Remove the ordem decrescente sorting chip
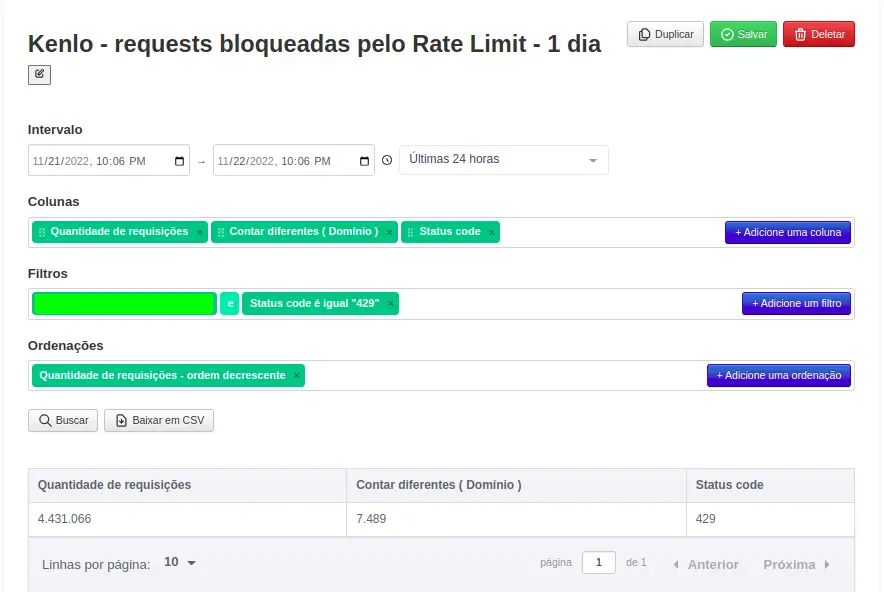The image size is (884, 592). tap(296, 375)
